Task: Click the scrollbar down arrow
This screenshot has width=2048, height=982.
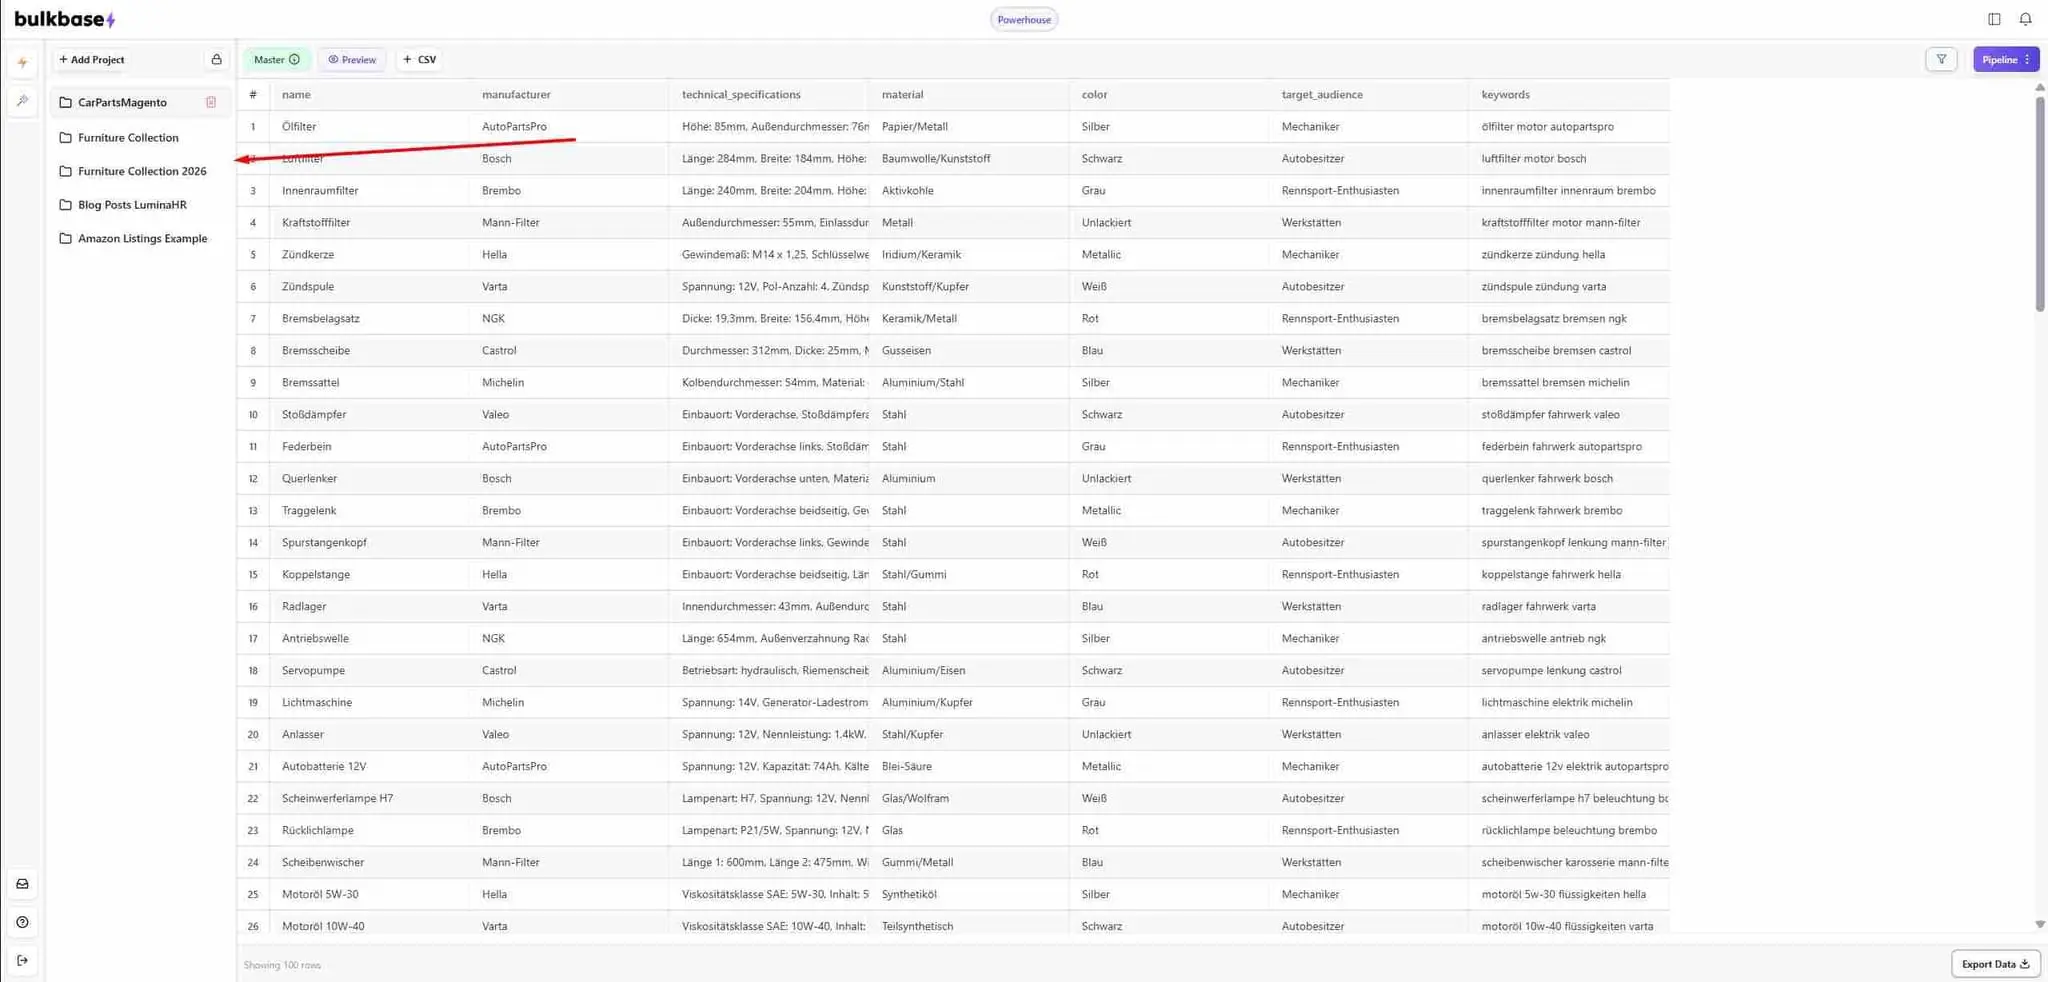Action: 2040,925
